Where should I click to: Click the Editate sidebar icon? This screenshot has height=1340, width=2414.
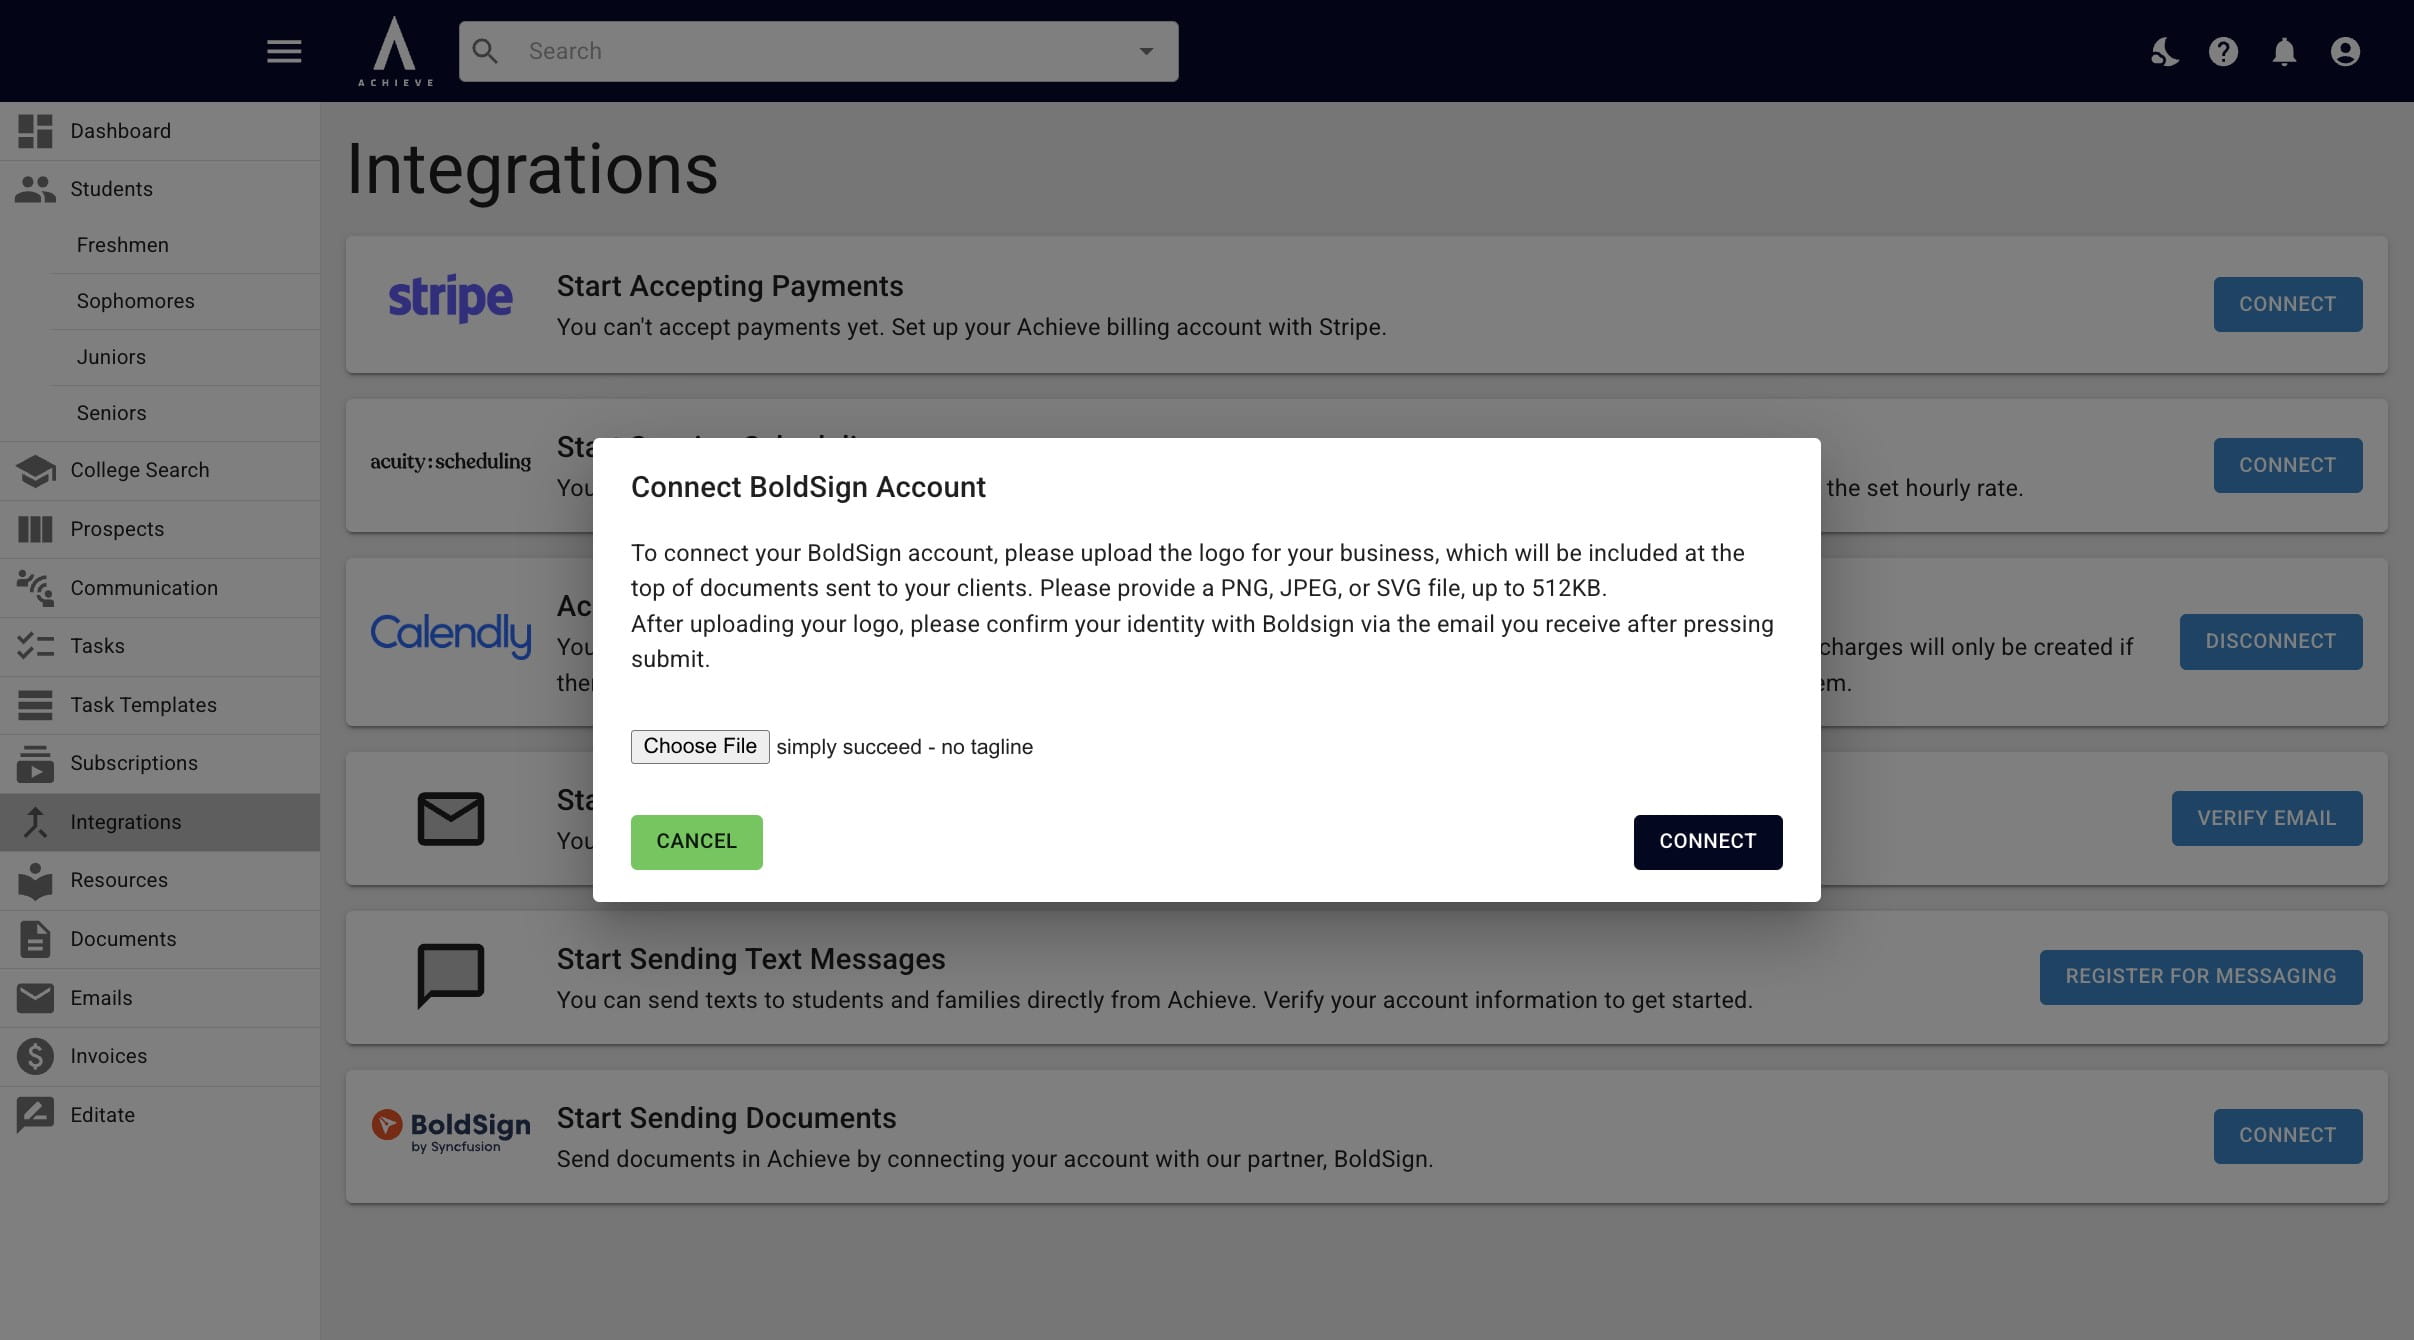pos(35,1115)
